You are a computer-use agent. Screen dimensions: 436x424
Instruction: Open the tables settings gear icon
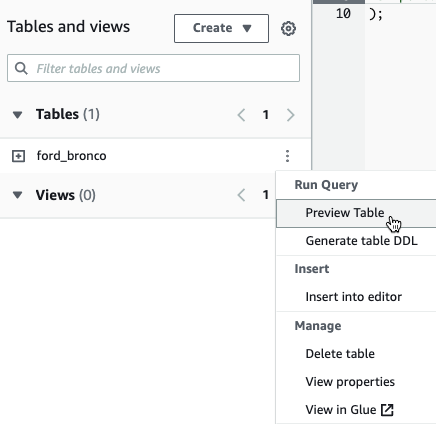click(288, 28)
